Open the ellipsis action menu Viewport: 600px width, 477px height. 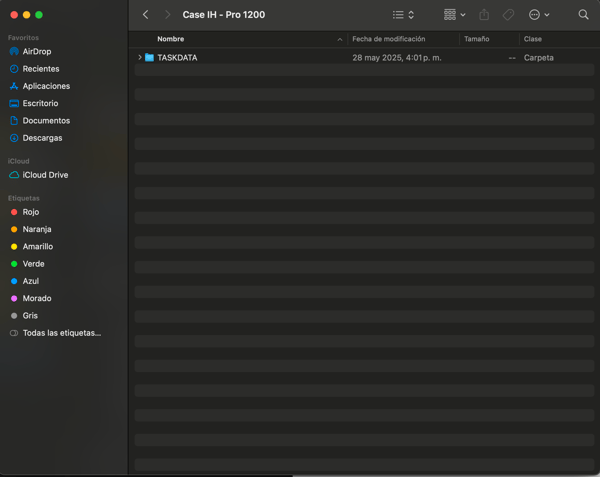pyautogui.click(x=539, y=15)
